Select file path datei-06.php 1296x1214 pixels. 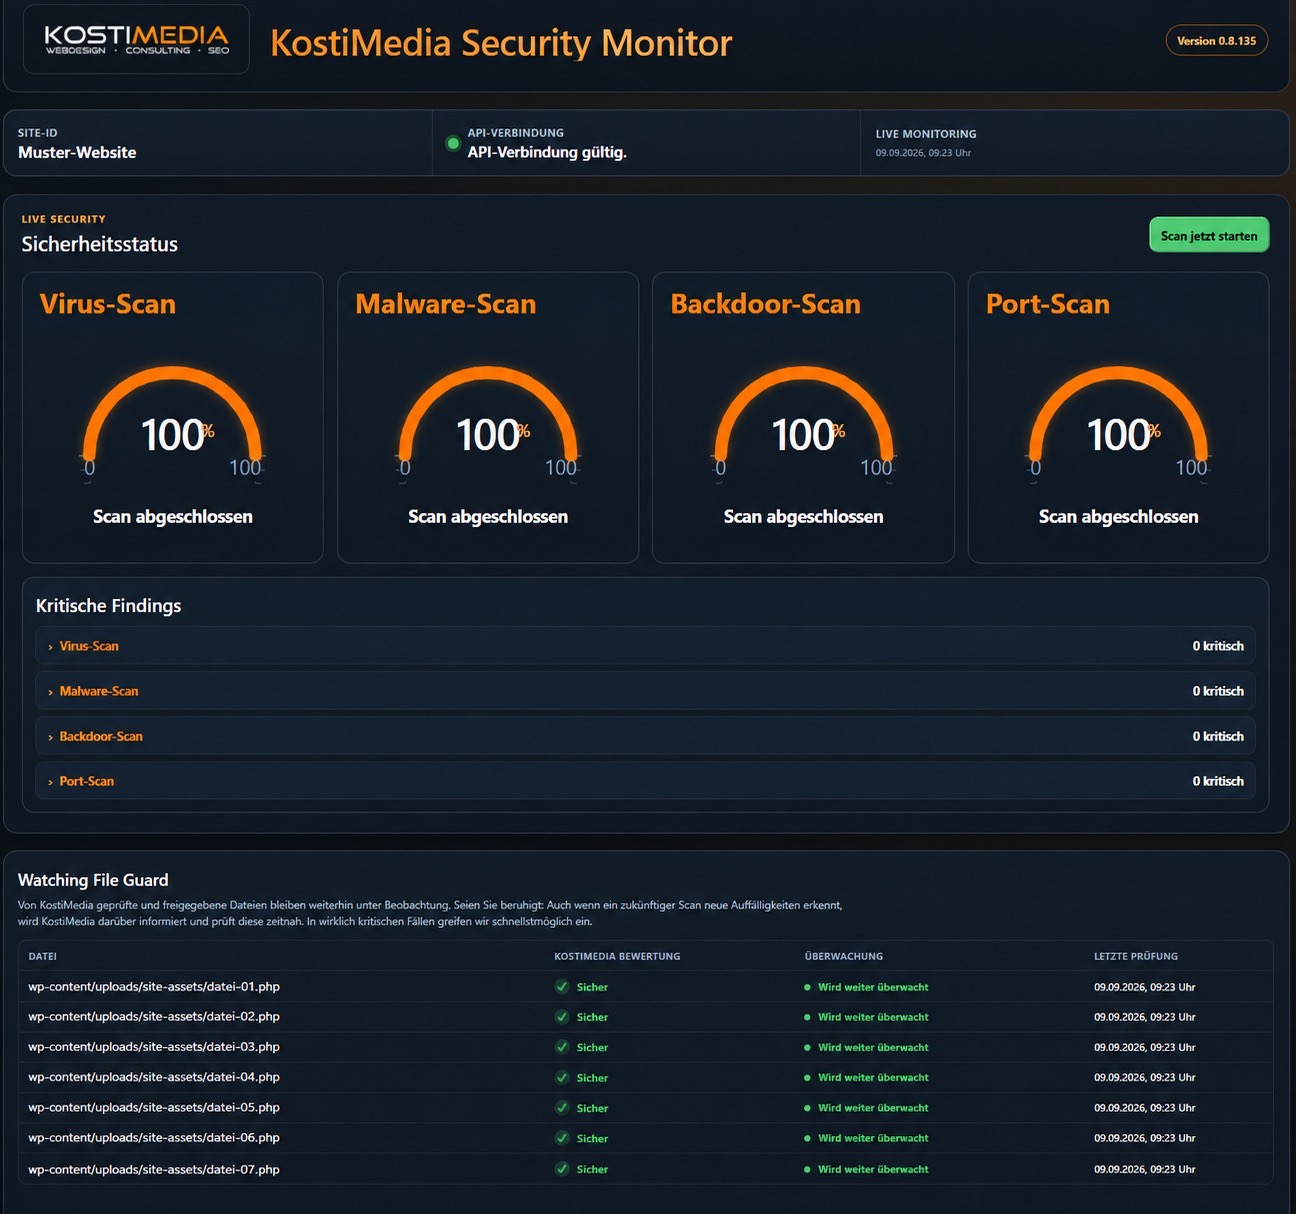pyautogui.click(x=154, y=1138)
